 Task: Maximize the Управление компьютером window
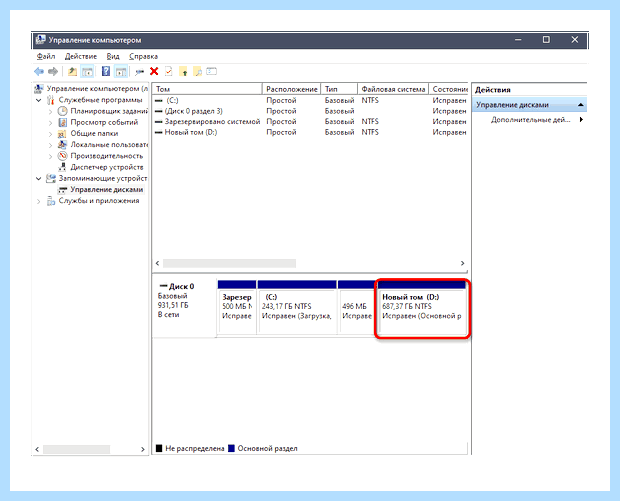(546, 40)
